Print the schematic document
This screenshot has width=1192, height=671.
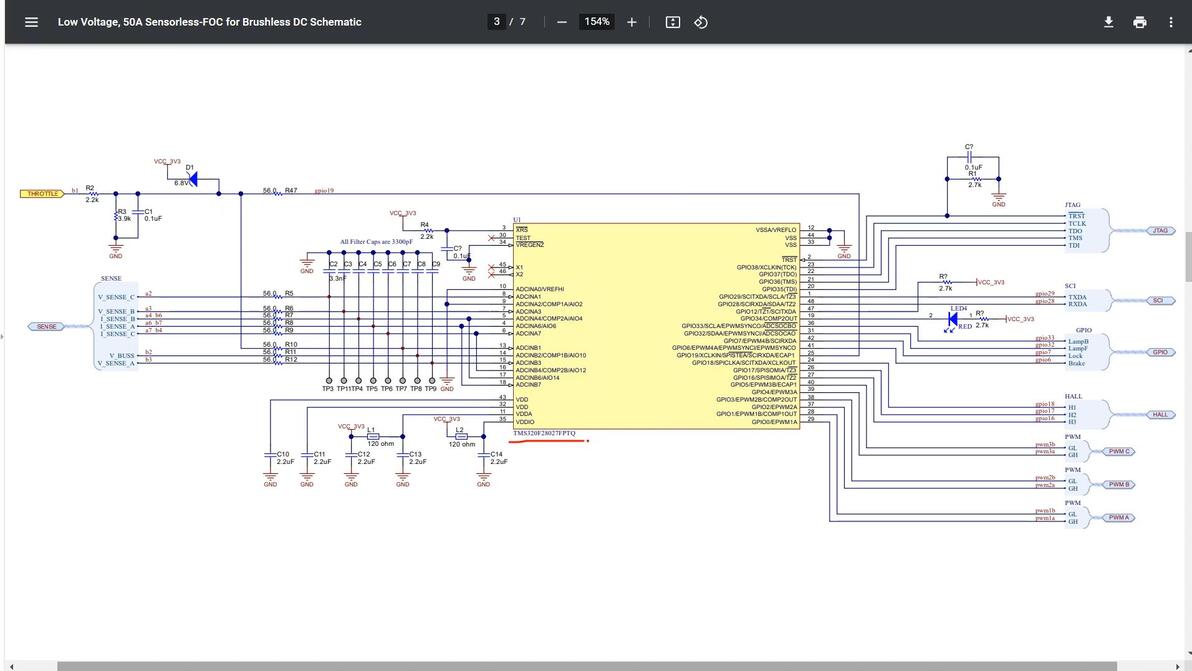[x=1140, y=22]
